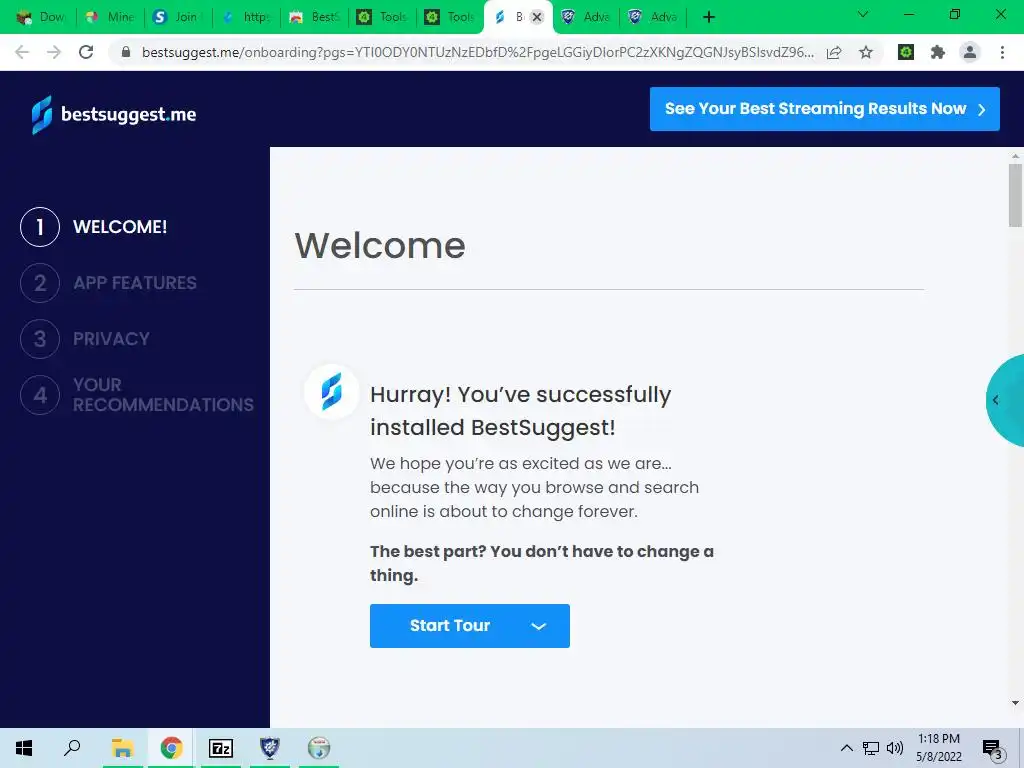
Task: Click the scrollbar down arrow
Action: [1015, 703]
